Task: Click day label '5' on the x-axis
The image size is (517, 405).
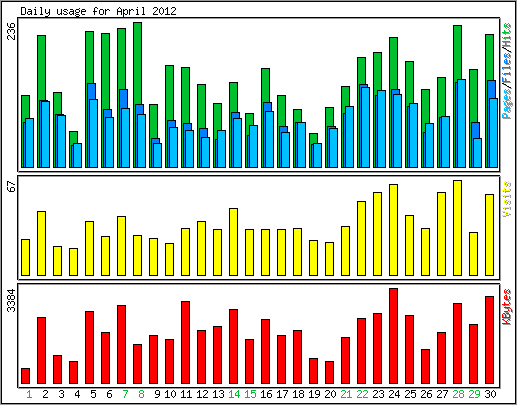Action: click(93, 395)
